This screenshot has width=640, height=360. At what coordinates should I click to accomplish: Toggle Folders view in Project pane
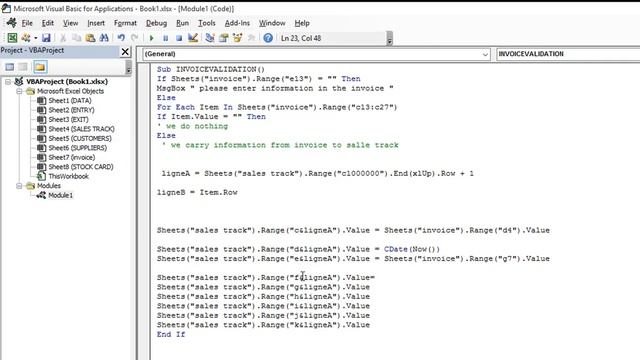pyautogui.click(x=40, y=67)
